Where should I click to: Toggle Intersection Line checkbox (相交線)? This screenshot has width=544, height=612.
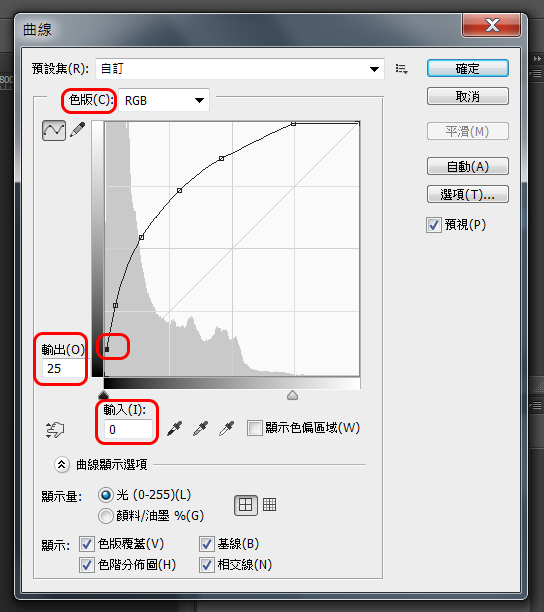(x=206, y=565)
